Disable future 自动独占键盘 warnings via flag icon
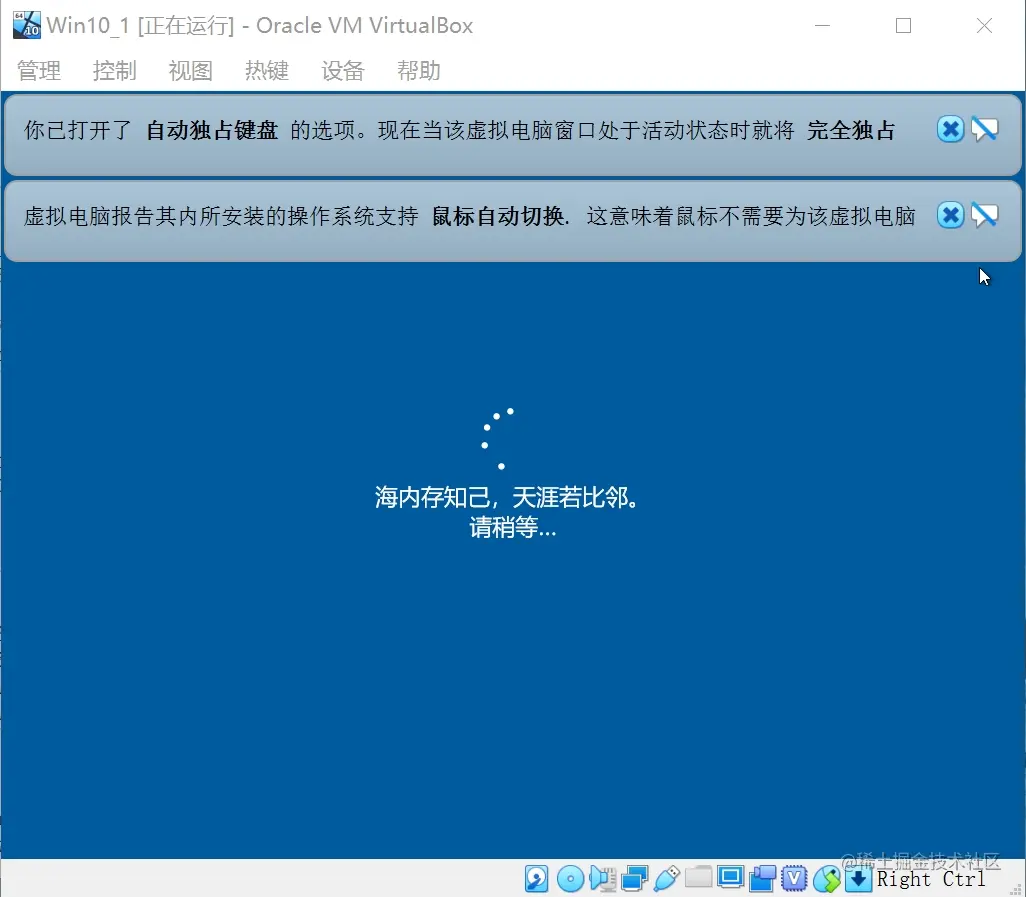Viewport: 1026px width, 897px height. 985,128
